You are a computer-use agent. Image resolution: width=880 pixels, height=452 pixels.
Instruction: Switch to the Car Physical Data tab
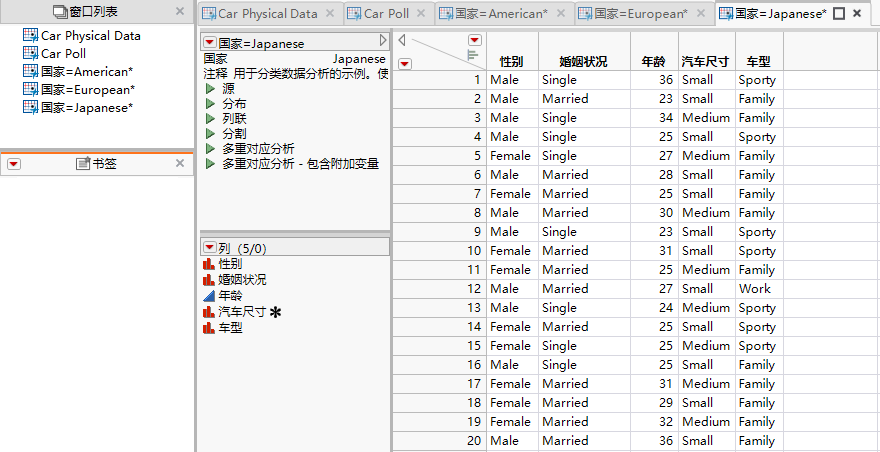tap(267, 13)
